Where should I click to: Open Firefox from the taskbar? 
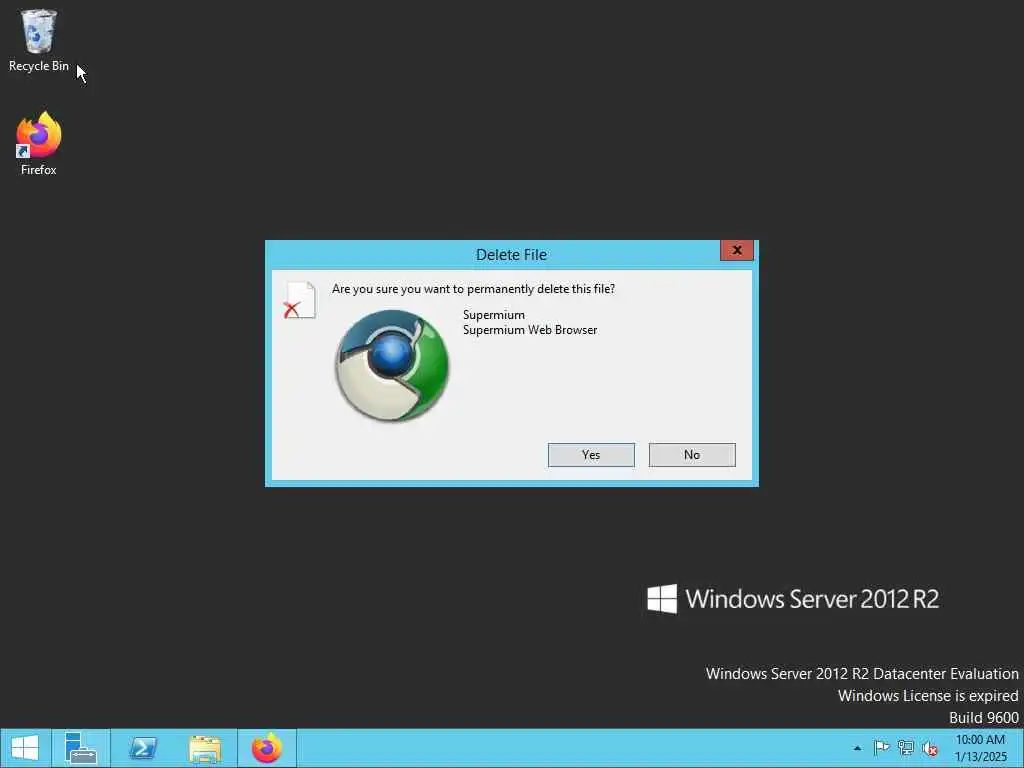(x=266, y=748)
